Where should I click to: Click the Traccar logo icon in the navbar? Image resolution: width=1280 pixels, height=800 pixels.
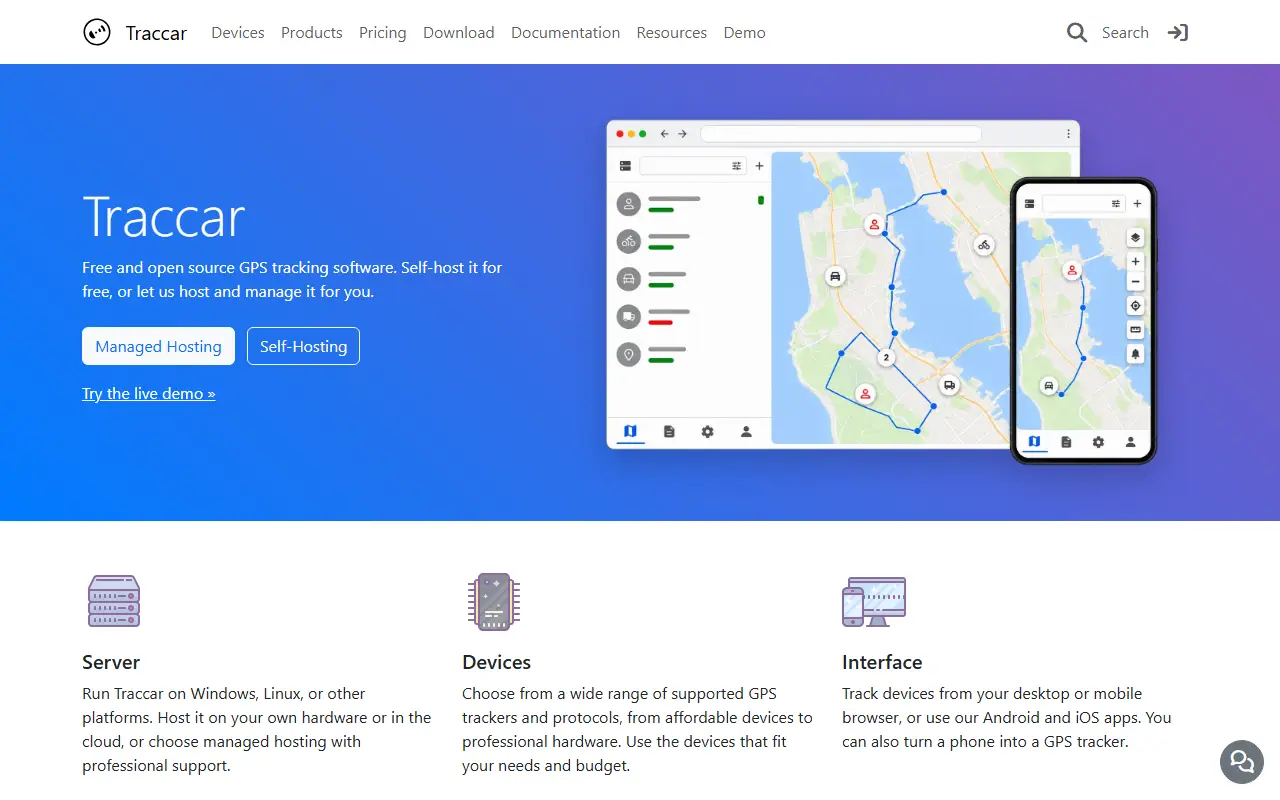pos(97,33)
